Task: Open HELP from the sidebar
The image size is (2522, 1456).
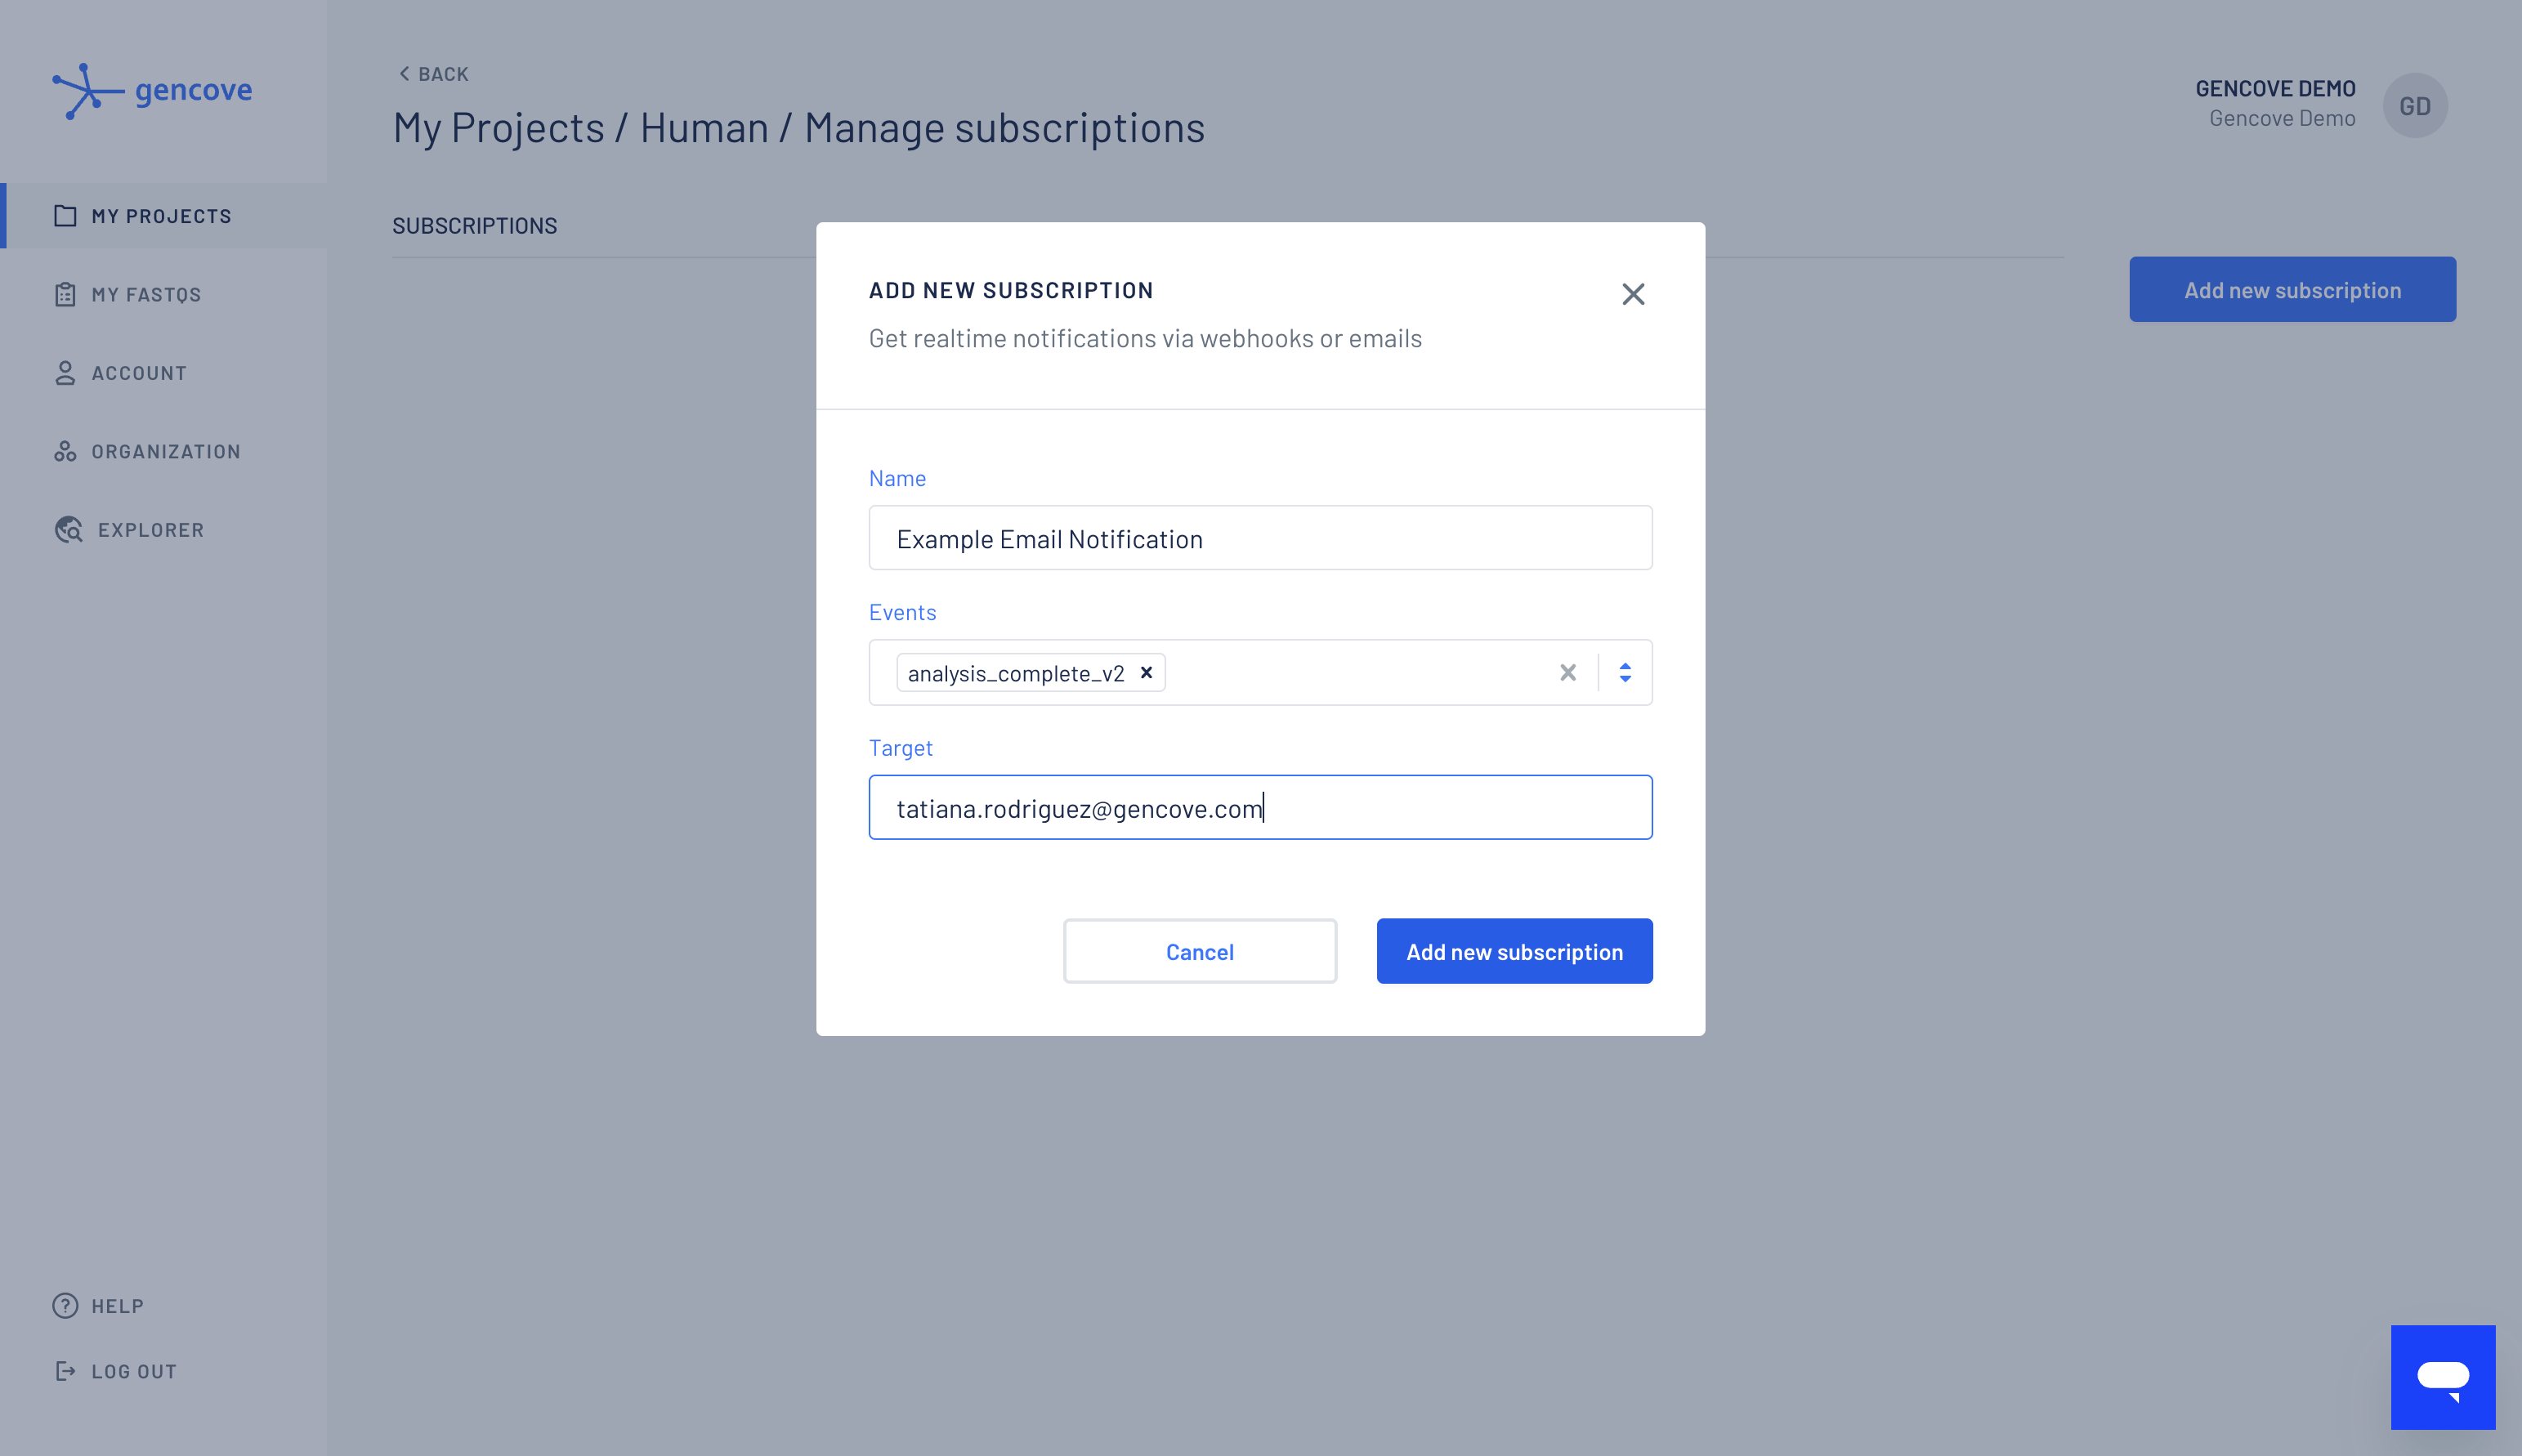Action: pyautogui.click(x=98, y=1306)
